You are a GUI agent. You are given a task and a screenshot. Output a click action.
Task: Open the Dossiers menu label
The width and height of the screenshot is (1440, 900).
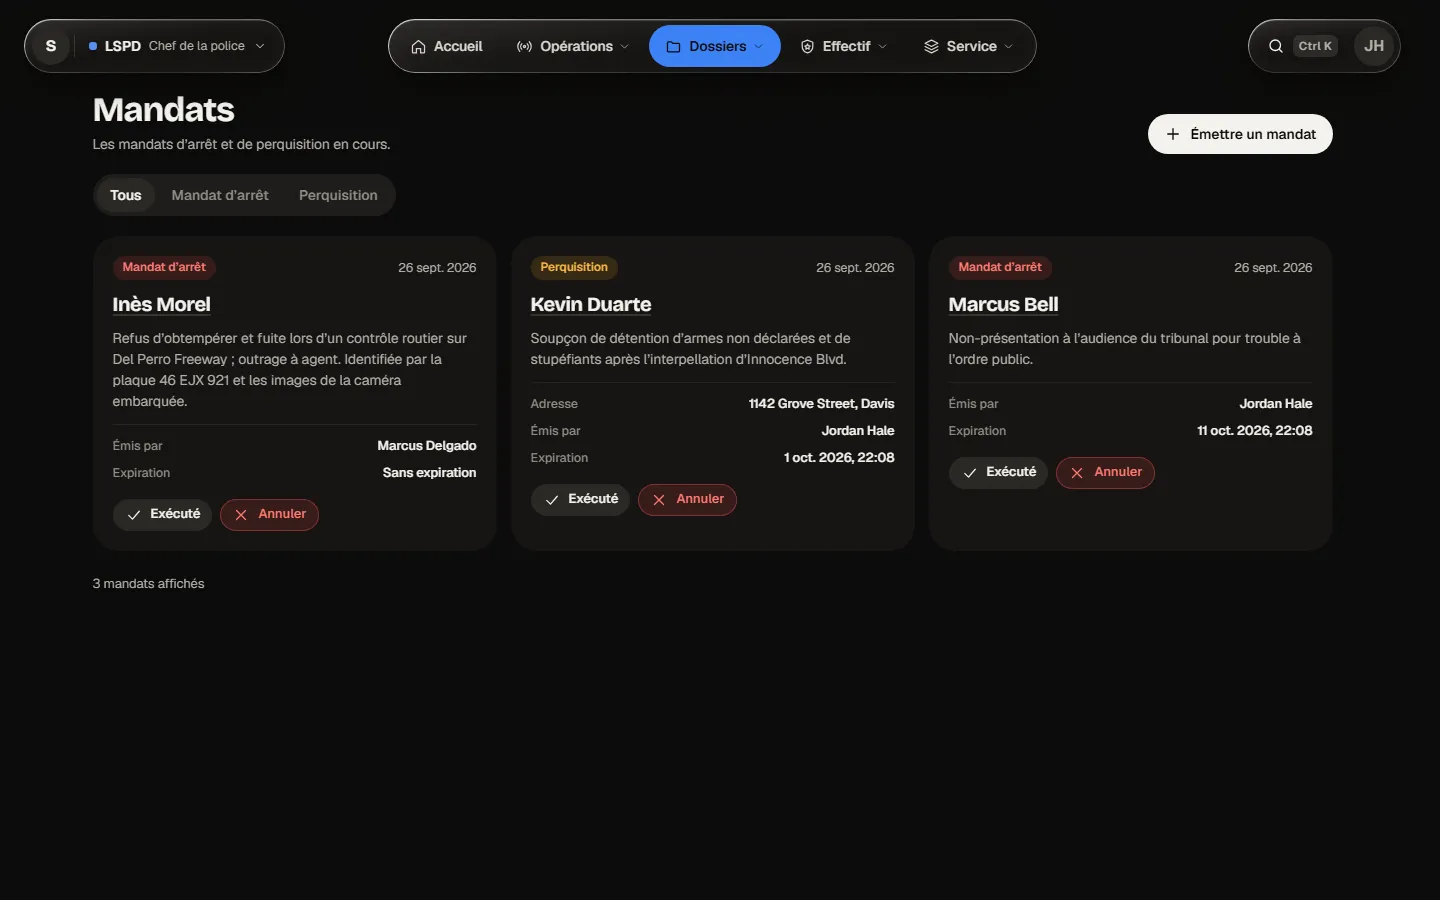(x=718, y=47)
